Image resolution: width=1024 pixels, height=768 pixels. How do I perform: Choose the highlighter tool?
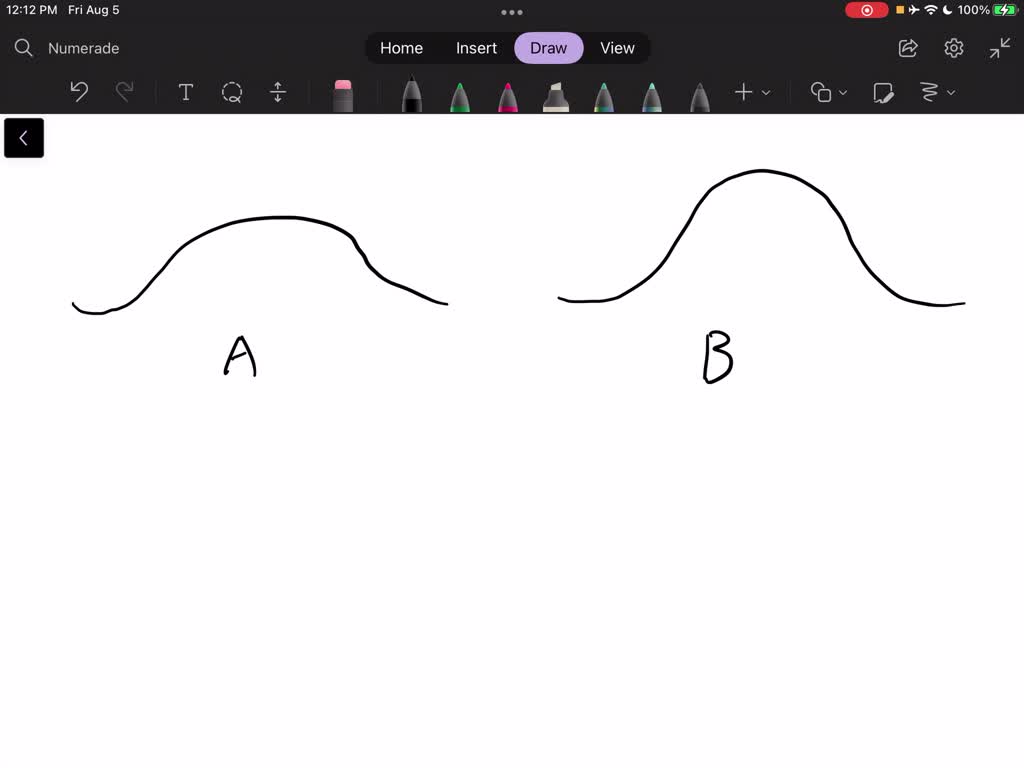[x=555, y=92]
